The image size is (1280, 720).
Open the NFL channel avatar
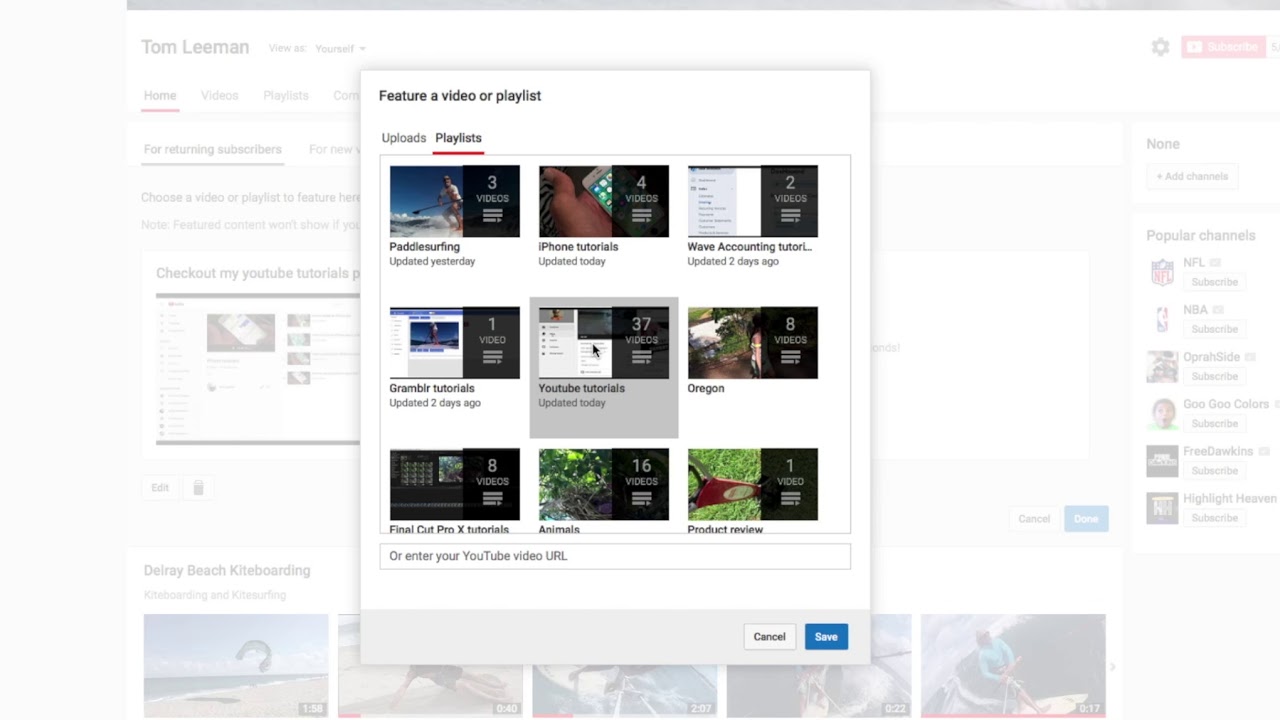pos(1162,272)
